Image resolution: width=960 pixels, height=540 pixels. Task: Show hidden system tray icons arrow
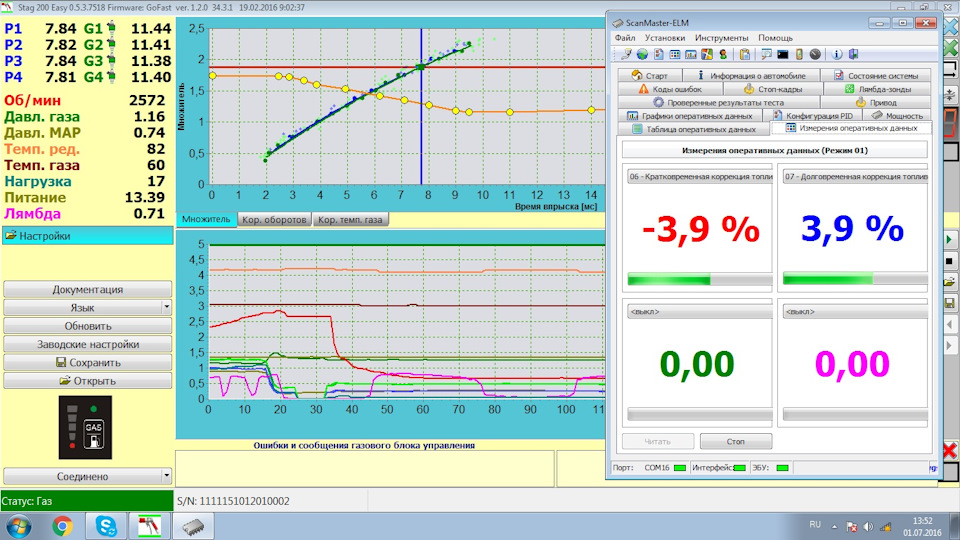[x=834, y=527]
